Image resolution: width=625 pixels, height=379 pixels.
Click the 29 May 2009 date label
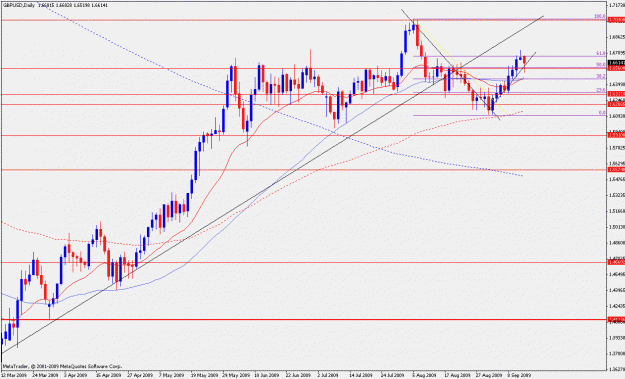tap(236, 375)
